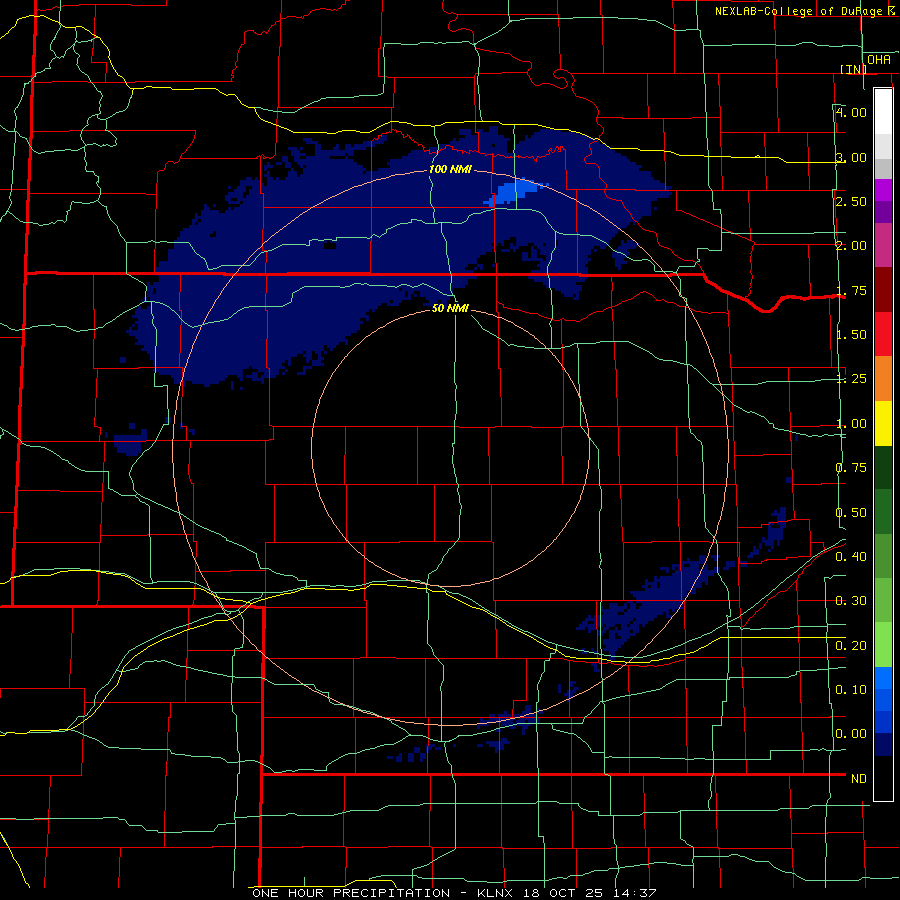Screen dimensions: 900x900
Task: Click the "ND" no-data legend label
Action: point(859,779)
